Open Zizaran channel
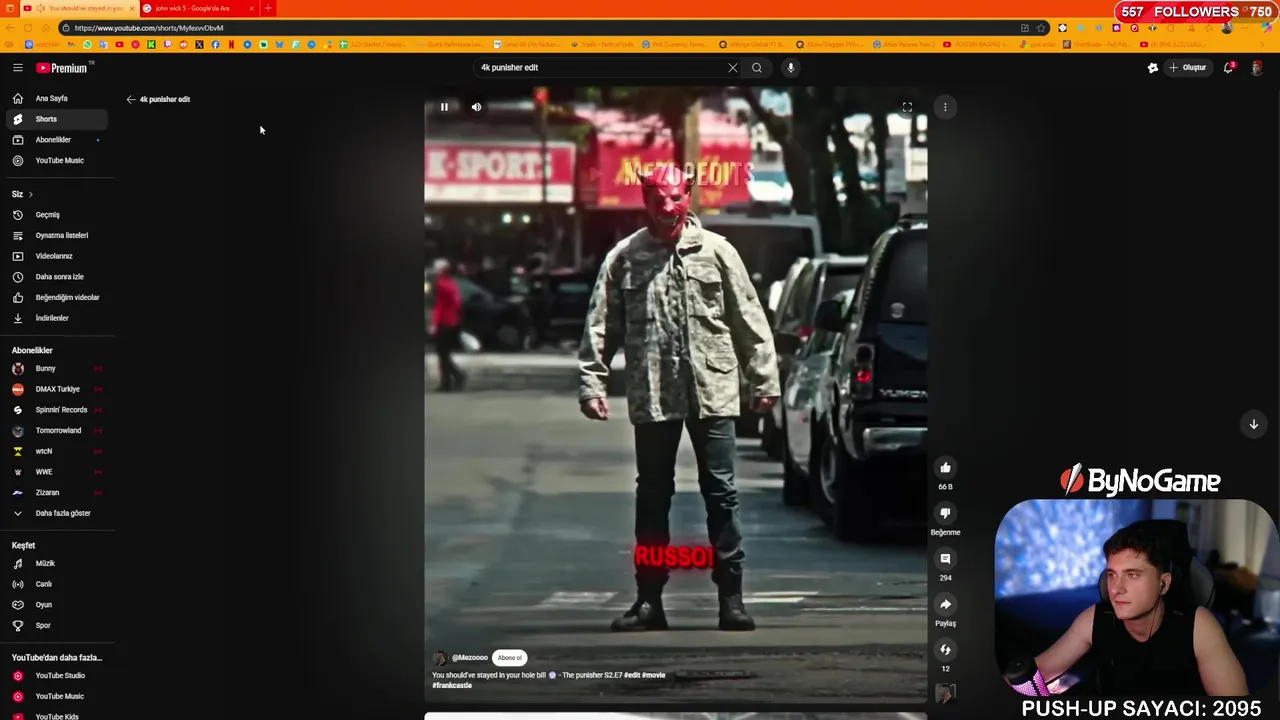Viewport: 1280px width, 720px height. click(x=57, y=492)
